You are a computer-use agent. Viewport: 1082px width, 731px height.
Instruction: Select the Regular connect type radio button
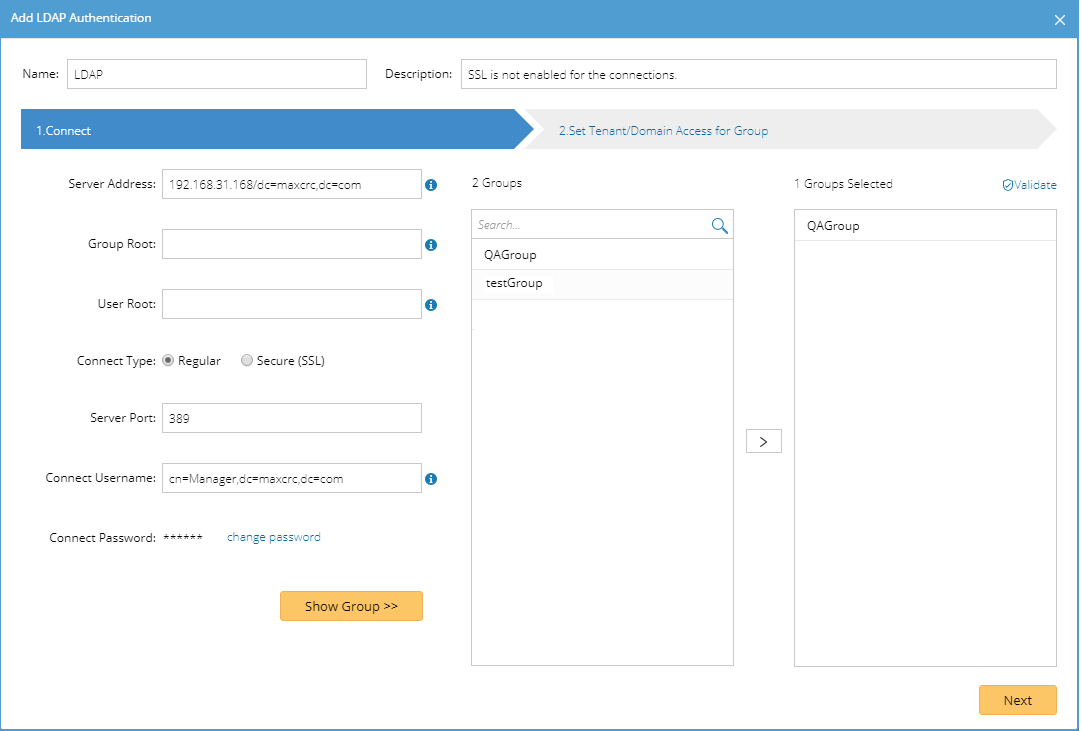point(168,361)
